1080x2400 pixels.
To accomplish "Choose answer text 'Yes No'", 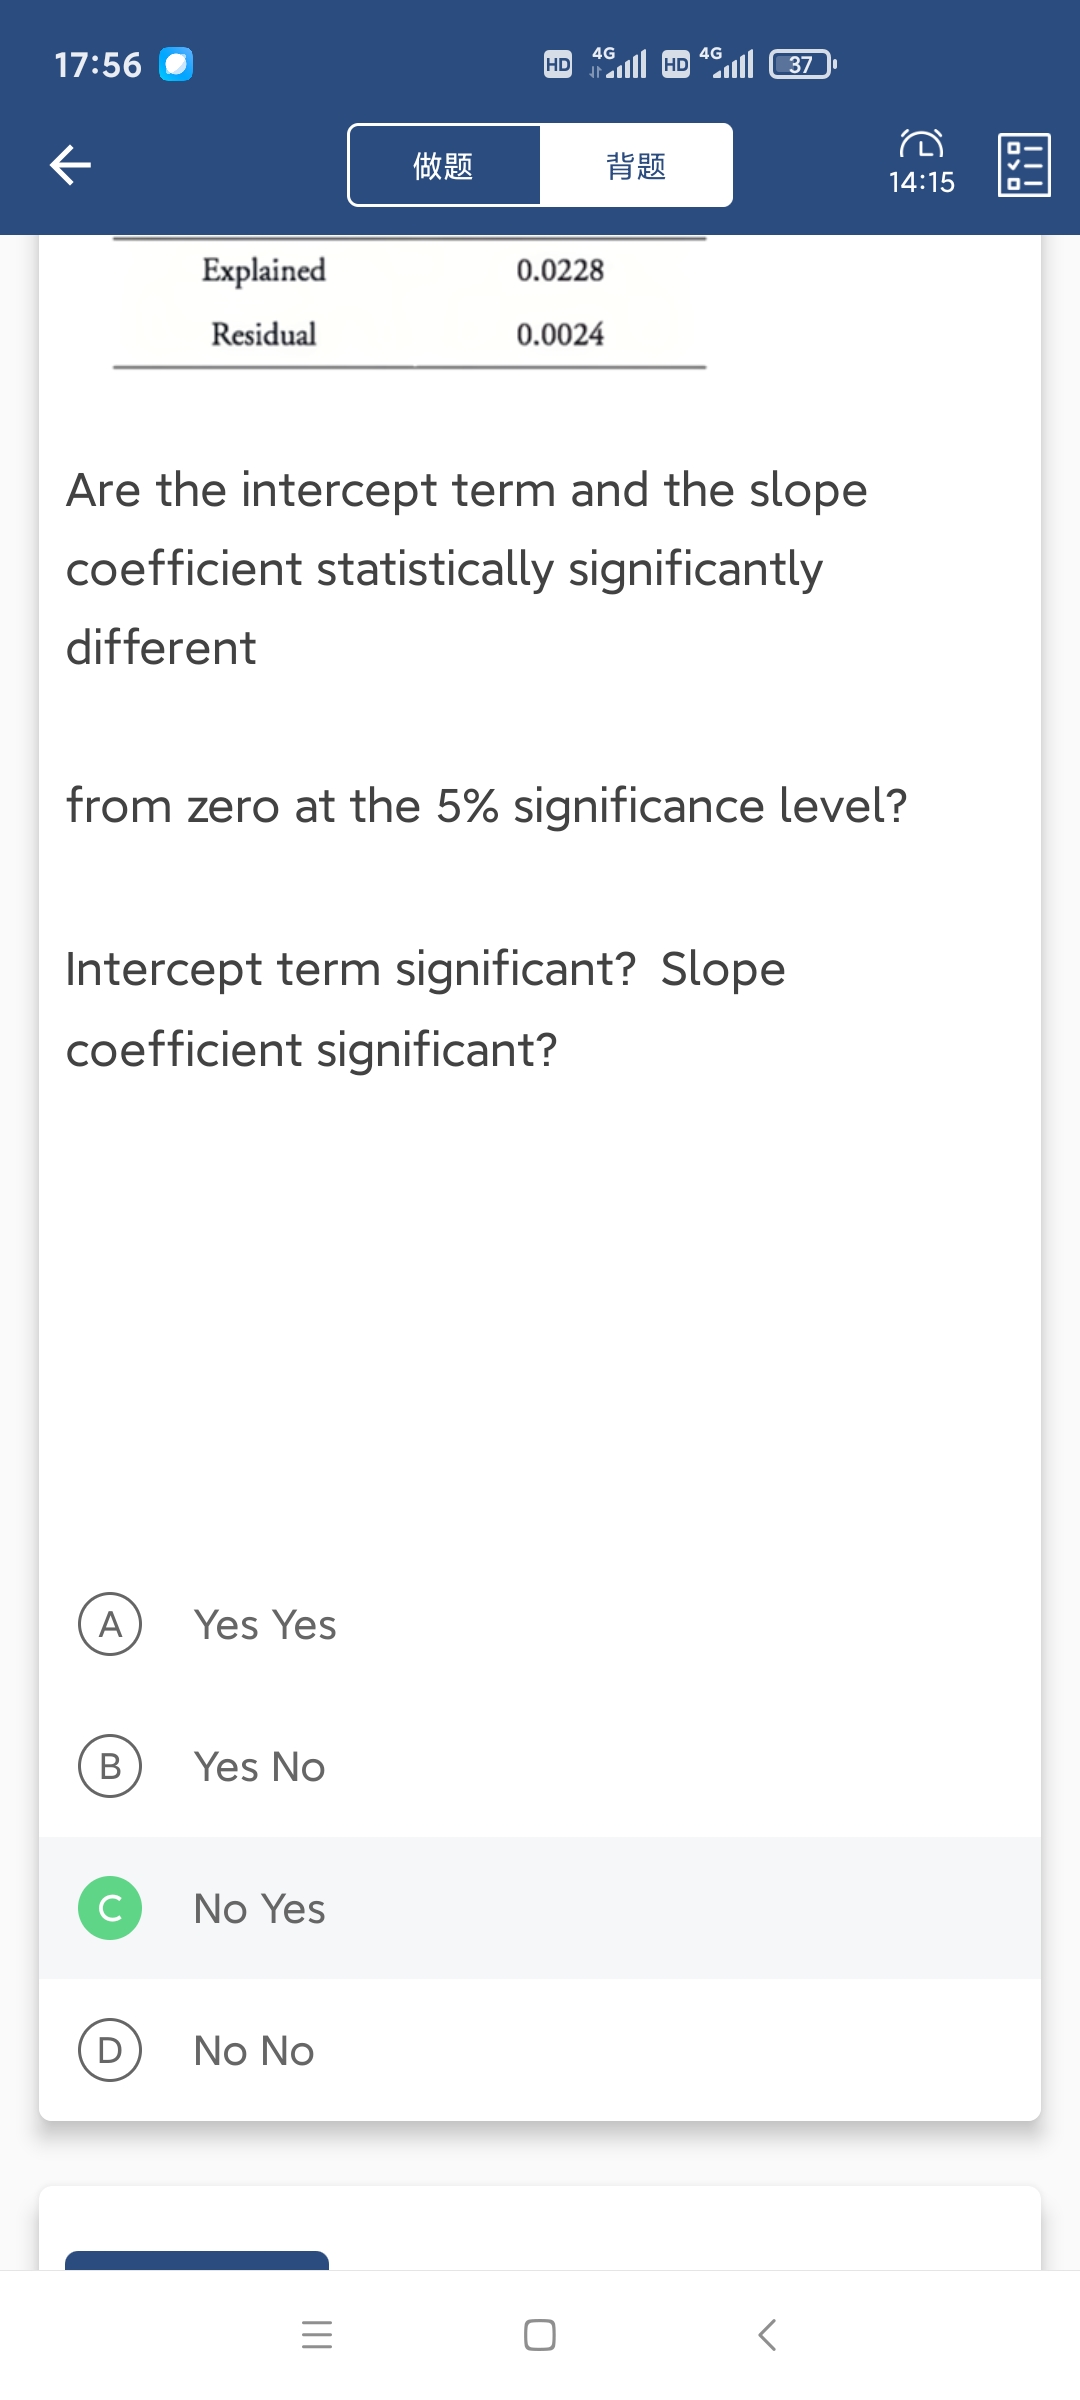I will (x=259, y=1767).
